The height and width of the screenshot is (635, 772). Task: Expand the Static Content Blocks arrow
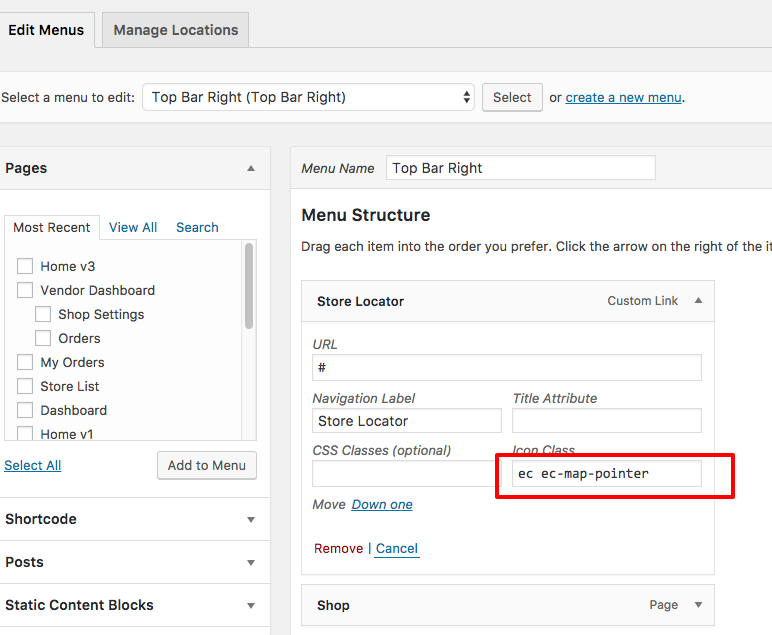[x=251, y=606]
